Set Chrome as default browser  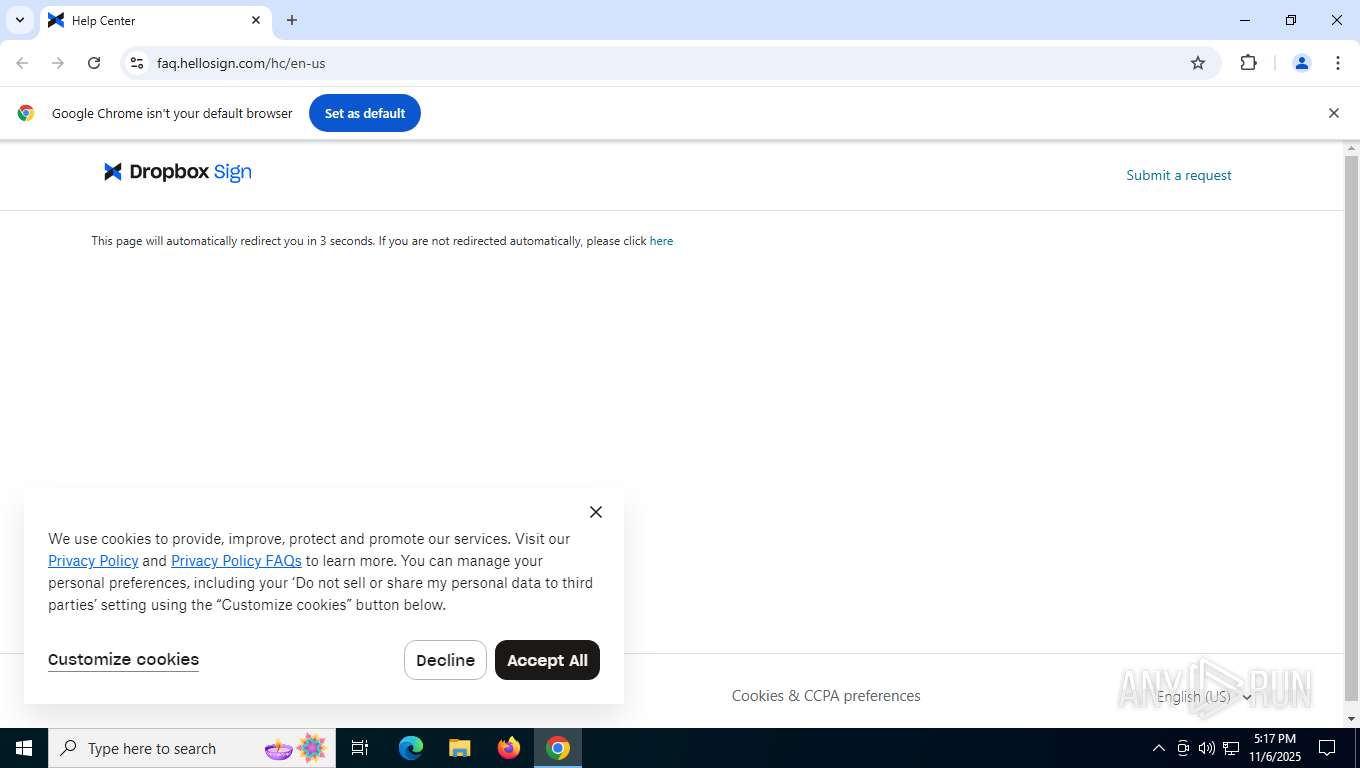(365, 113)
